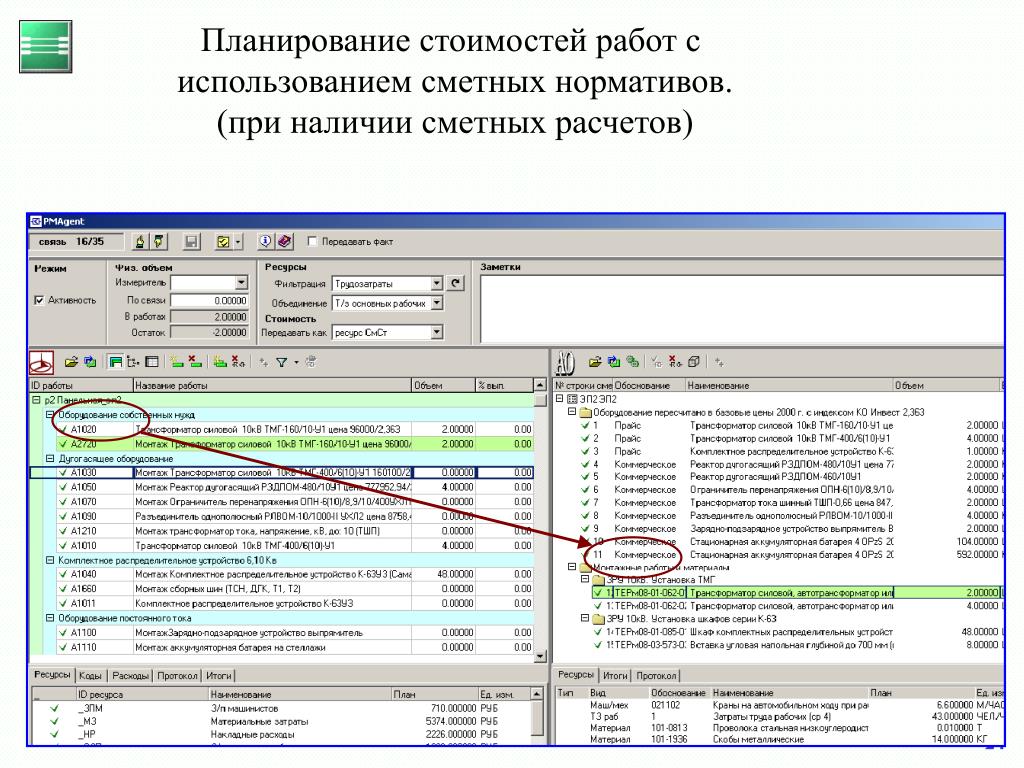Click the works list scrollbar up arrow
Viewport: 1024px width, 768px height.
click(540, 385)
